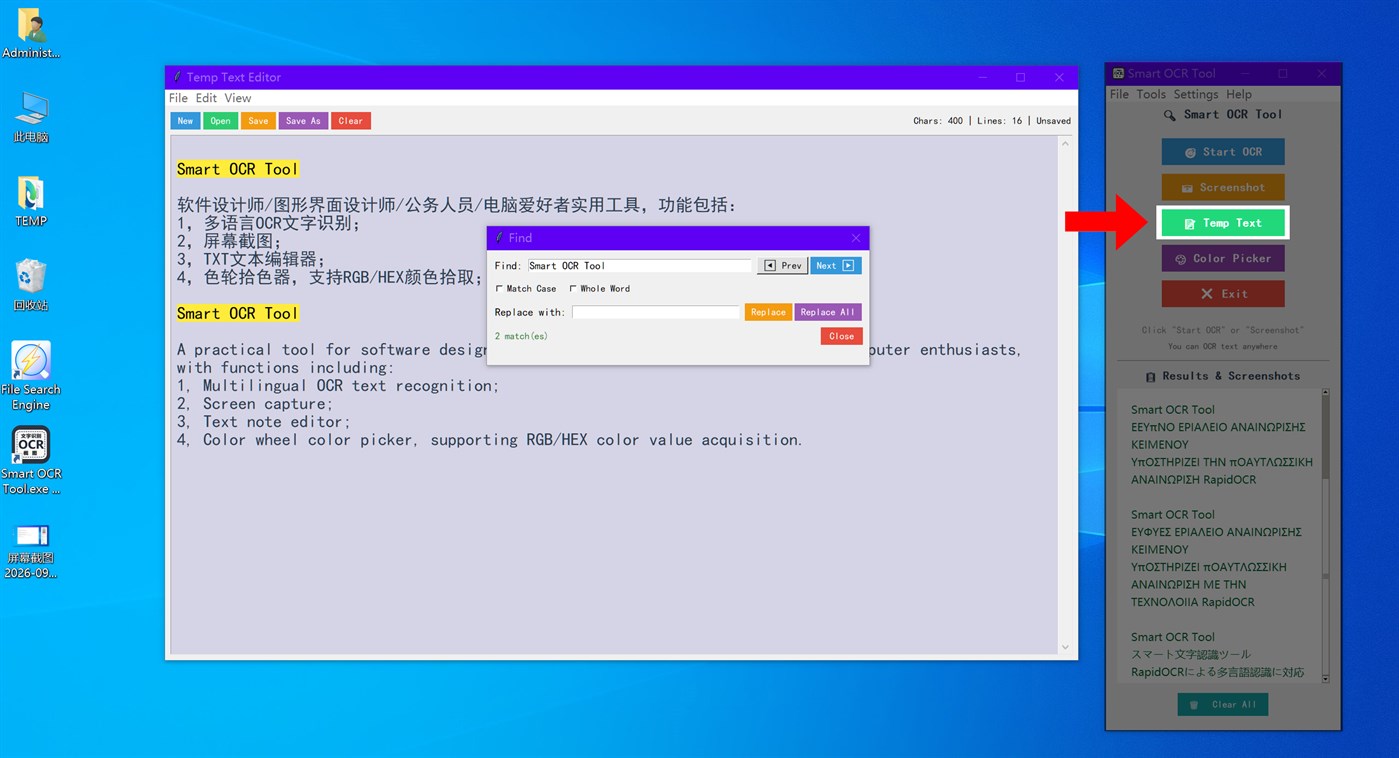1399x758 pixels.
Task: Select the 屏幕截图 screenshot file on desktop
Action: (x=31, y=551)
